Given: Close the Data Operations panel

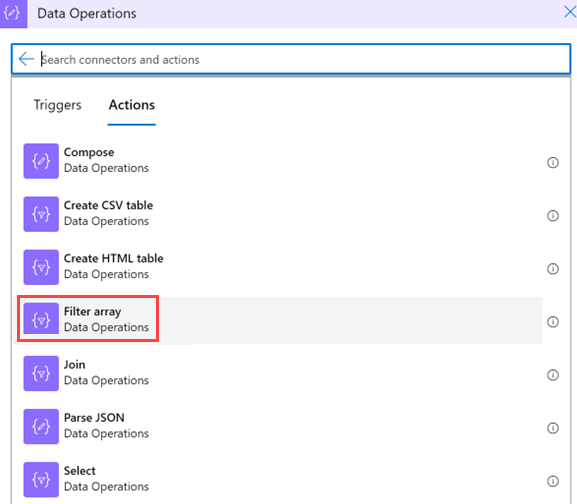Looking at the screenshot, I should (x=570, y=12).
